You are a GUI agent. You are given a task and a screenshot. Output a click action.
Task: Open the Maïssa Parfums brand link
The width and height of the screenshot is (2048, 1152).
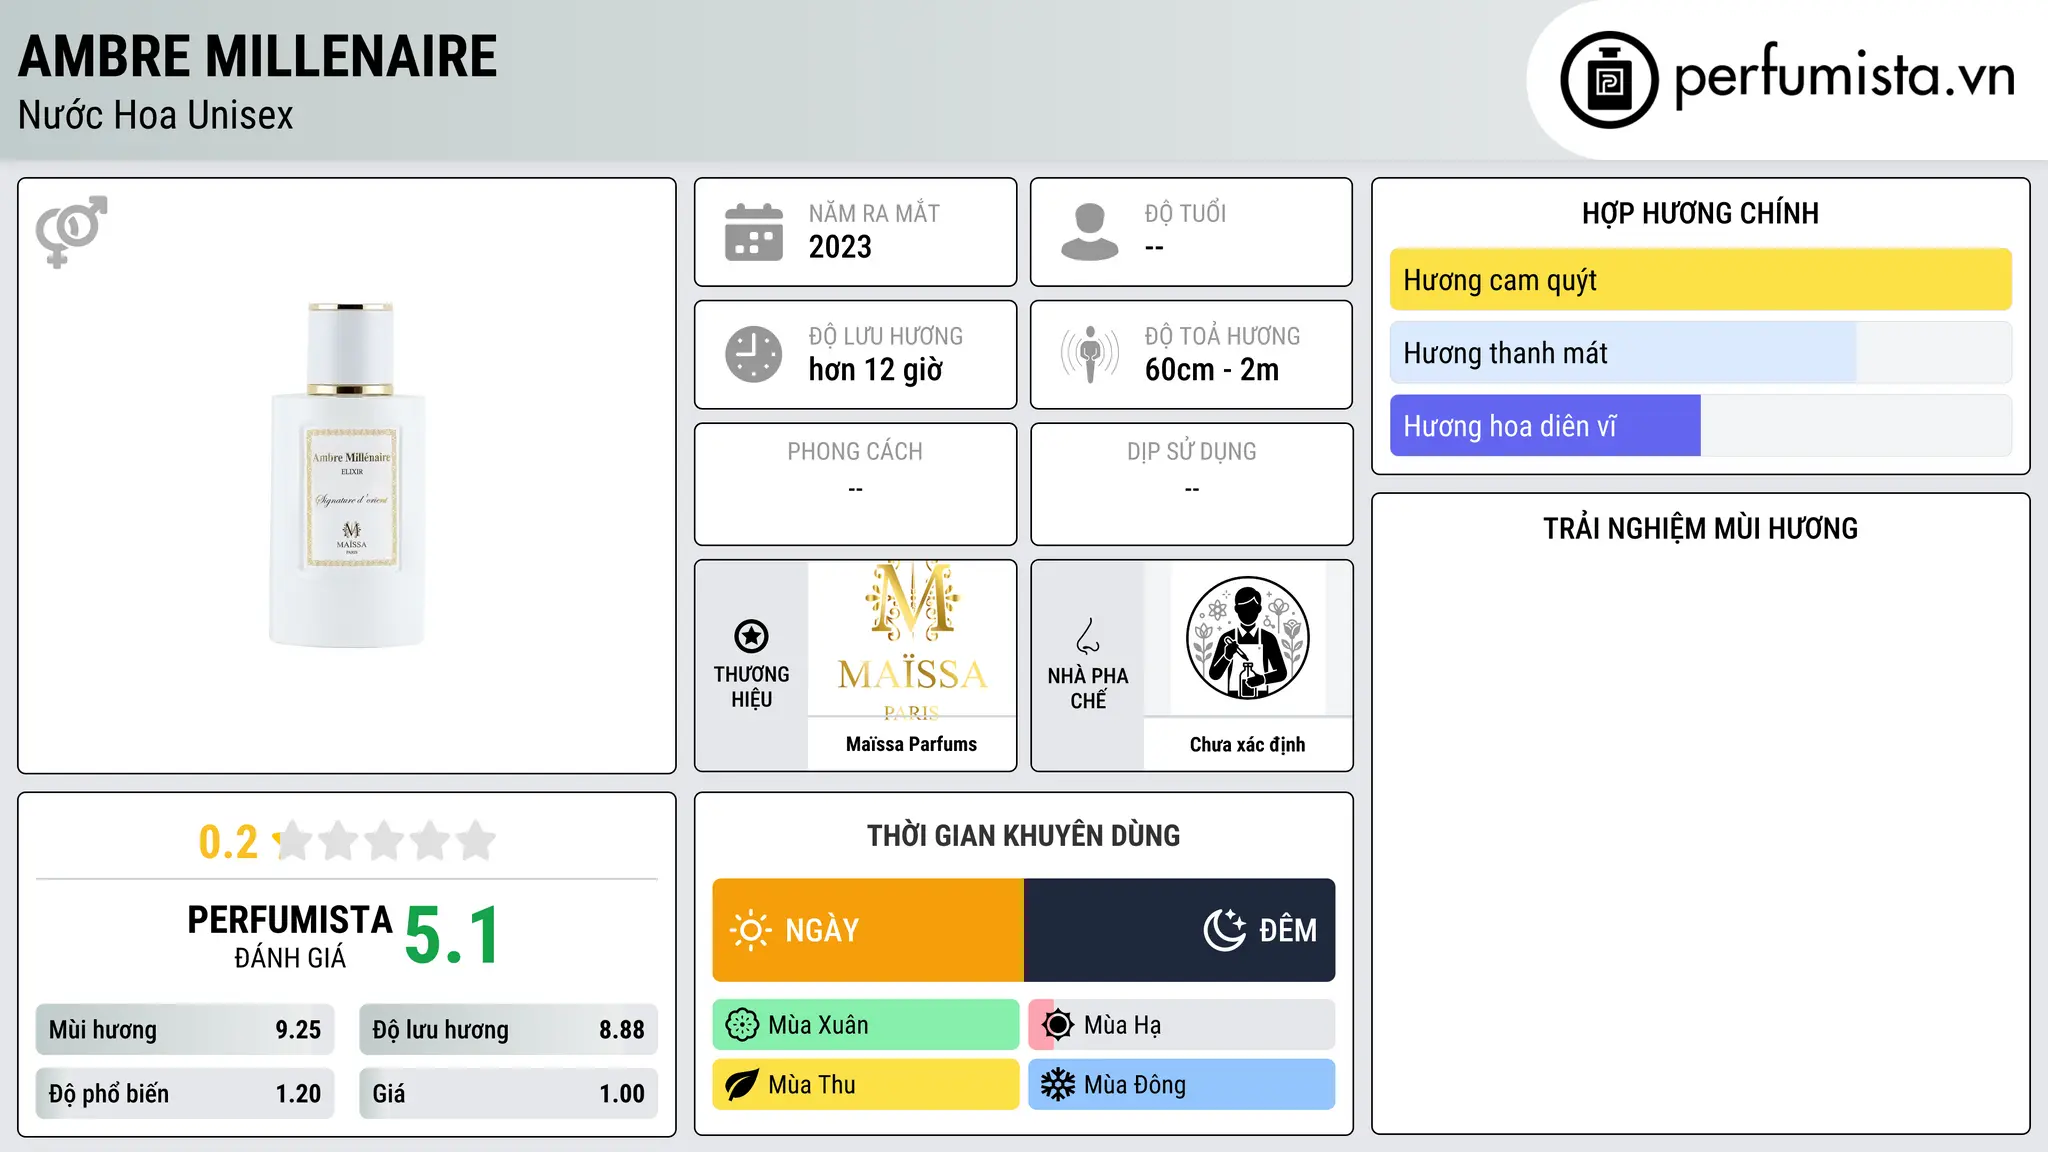pos(912,744)
